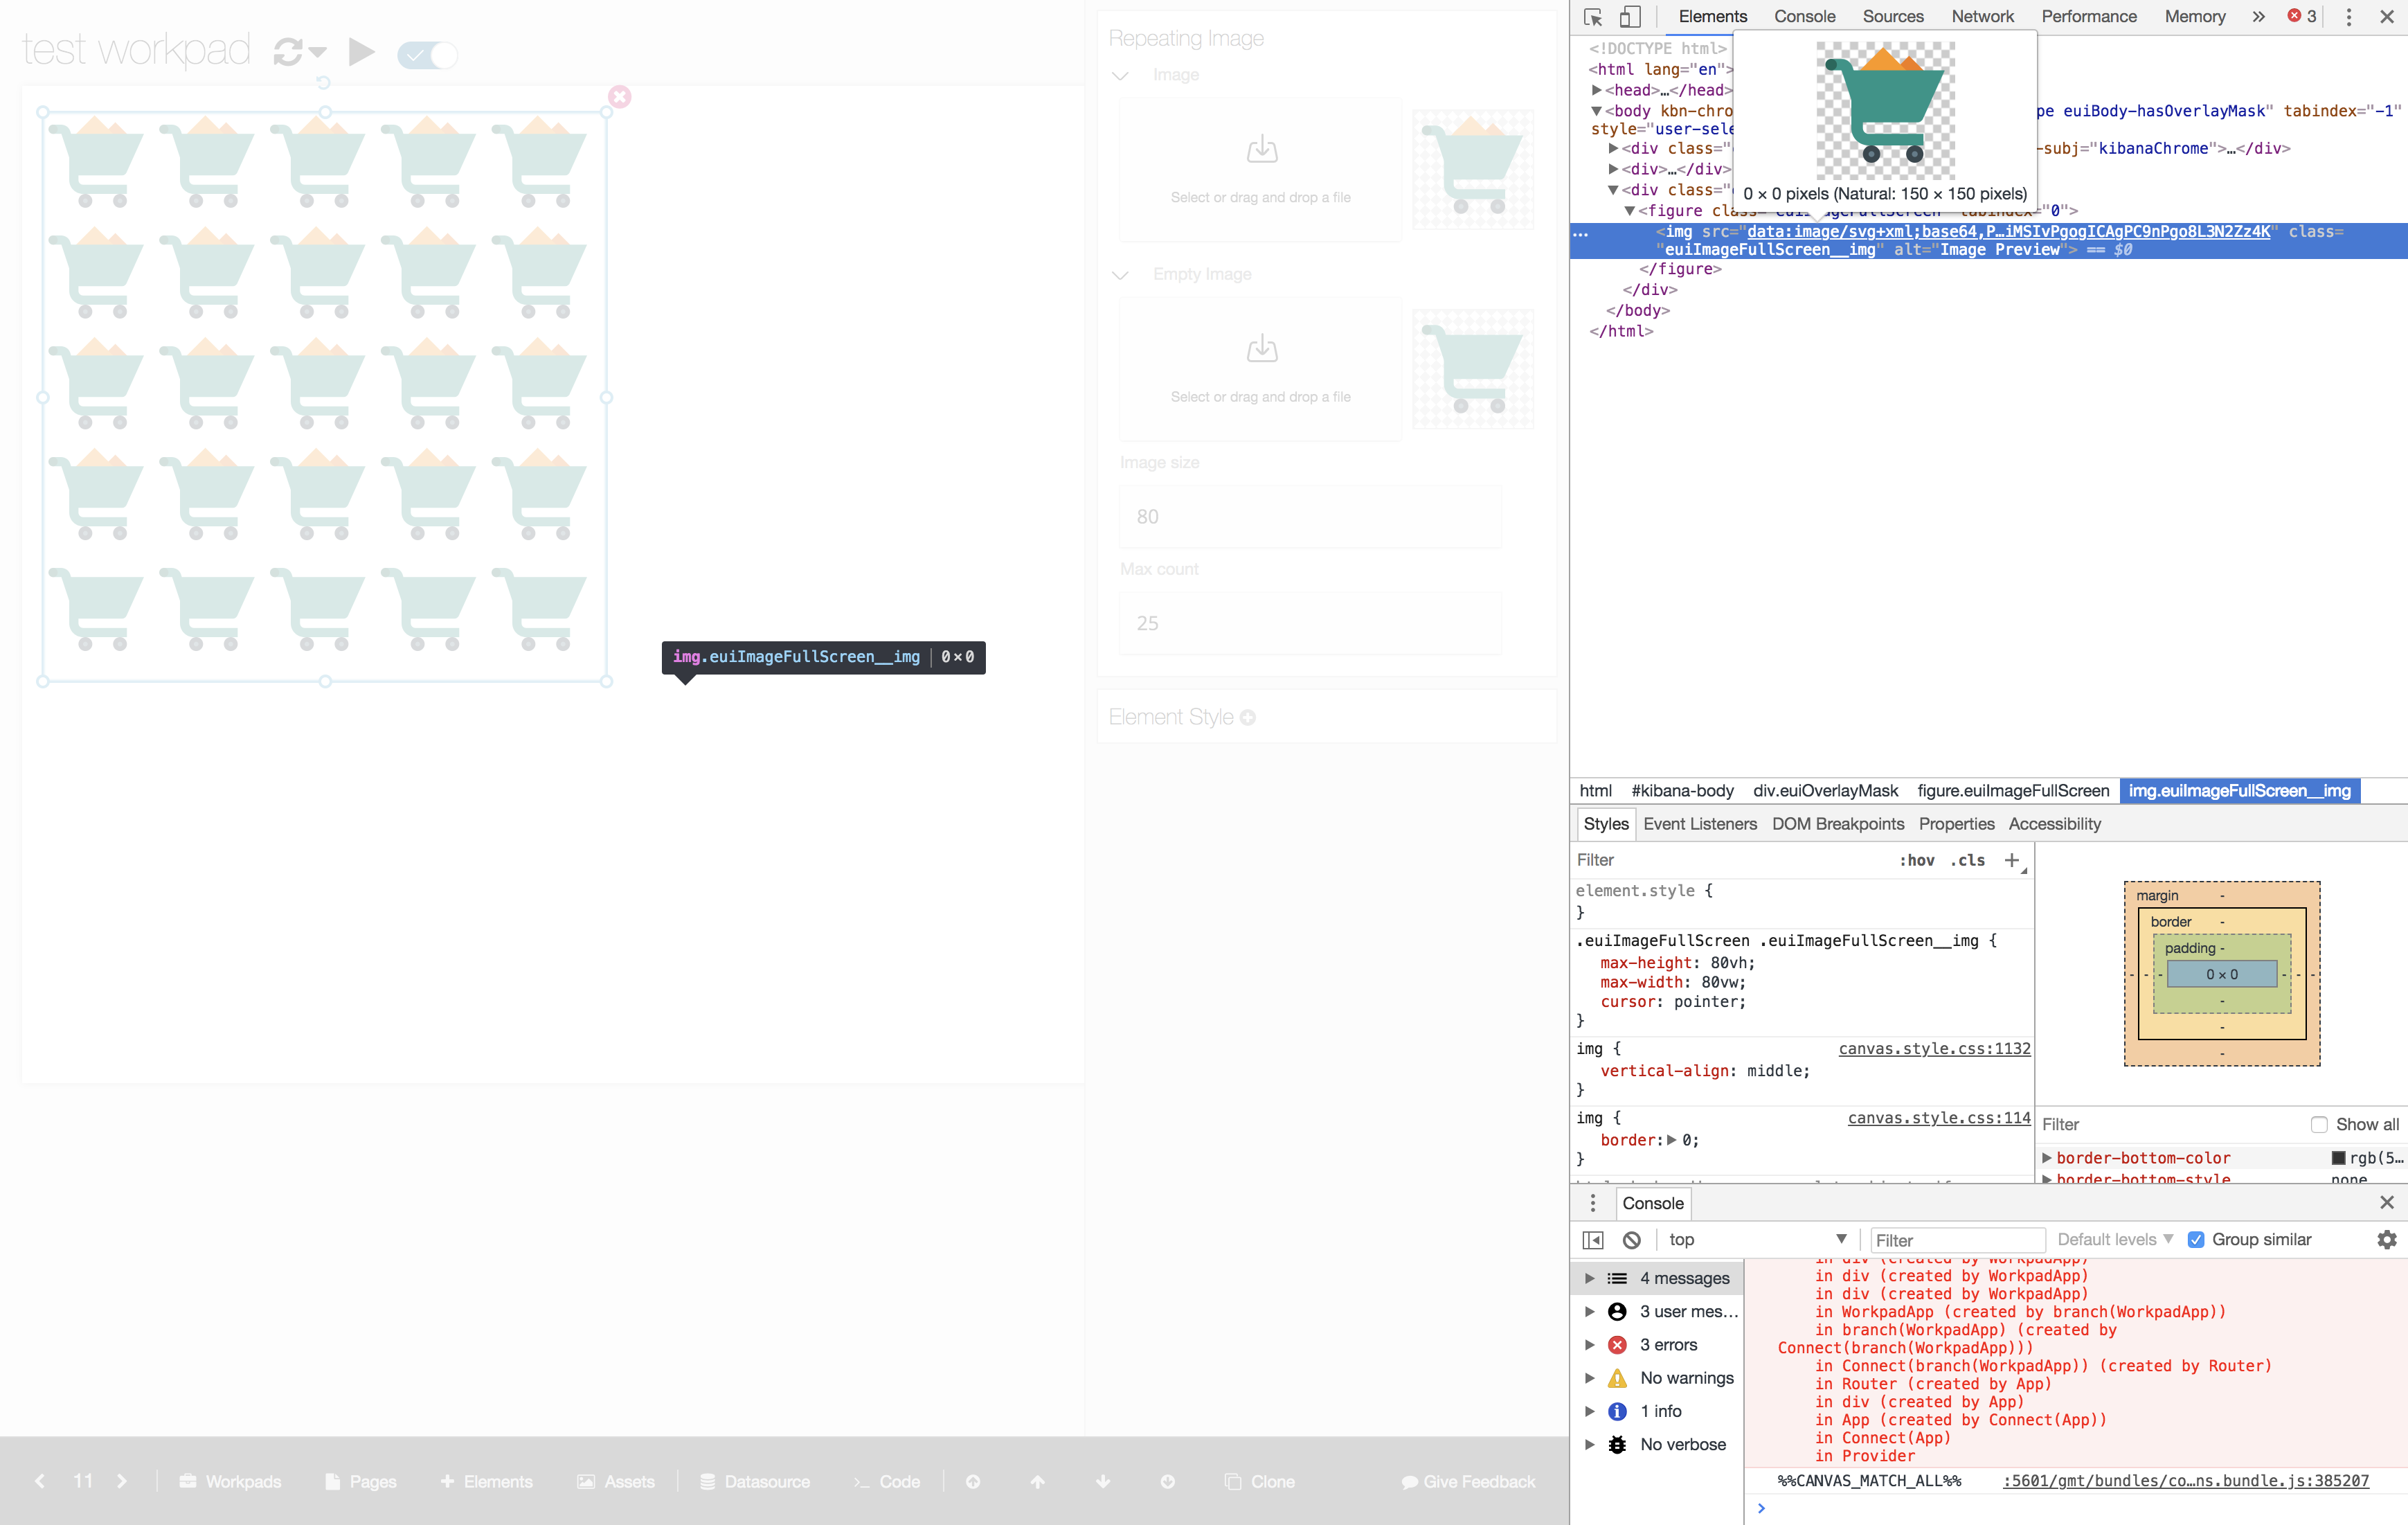Open the Assets panel from the bottom toolbar
Screen dimensions: 2408x1525
(617, 1481)
